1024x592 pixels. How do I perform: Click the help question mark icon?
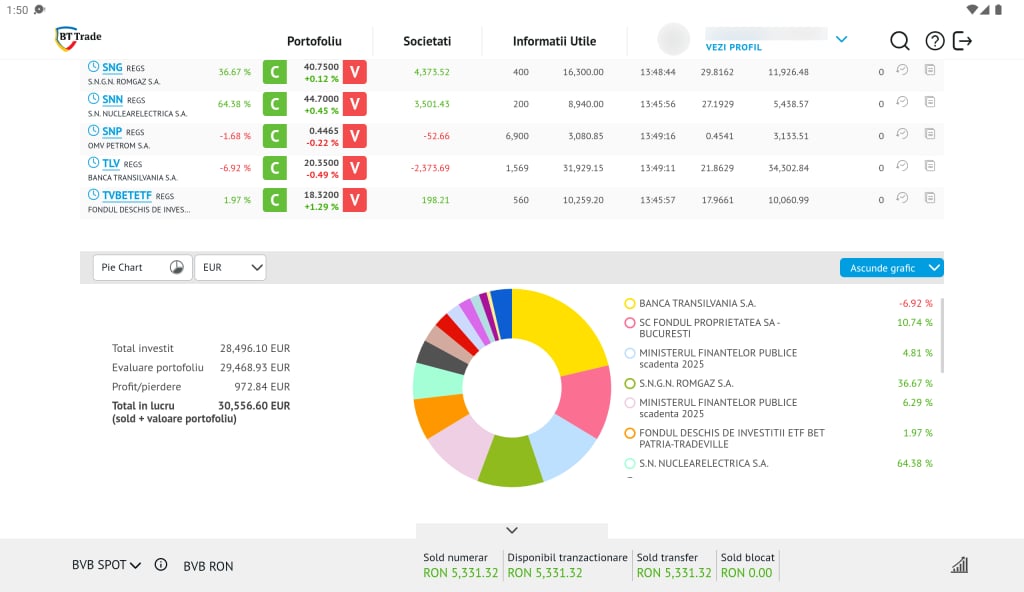[934, 41]
